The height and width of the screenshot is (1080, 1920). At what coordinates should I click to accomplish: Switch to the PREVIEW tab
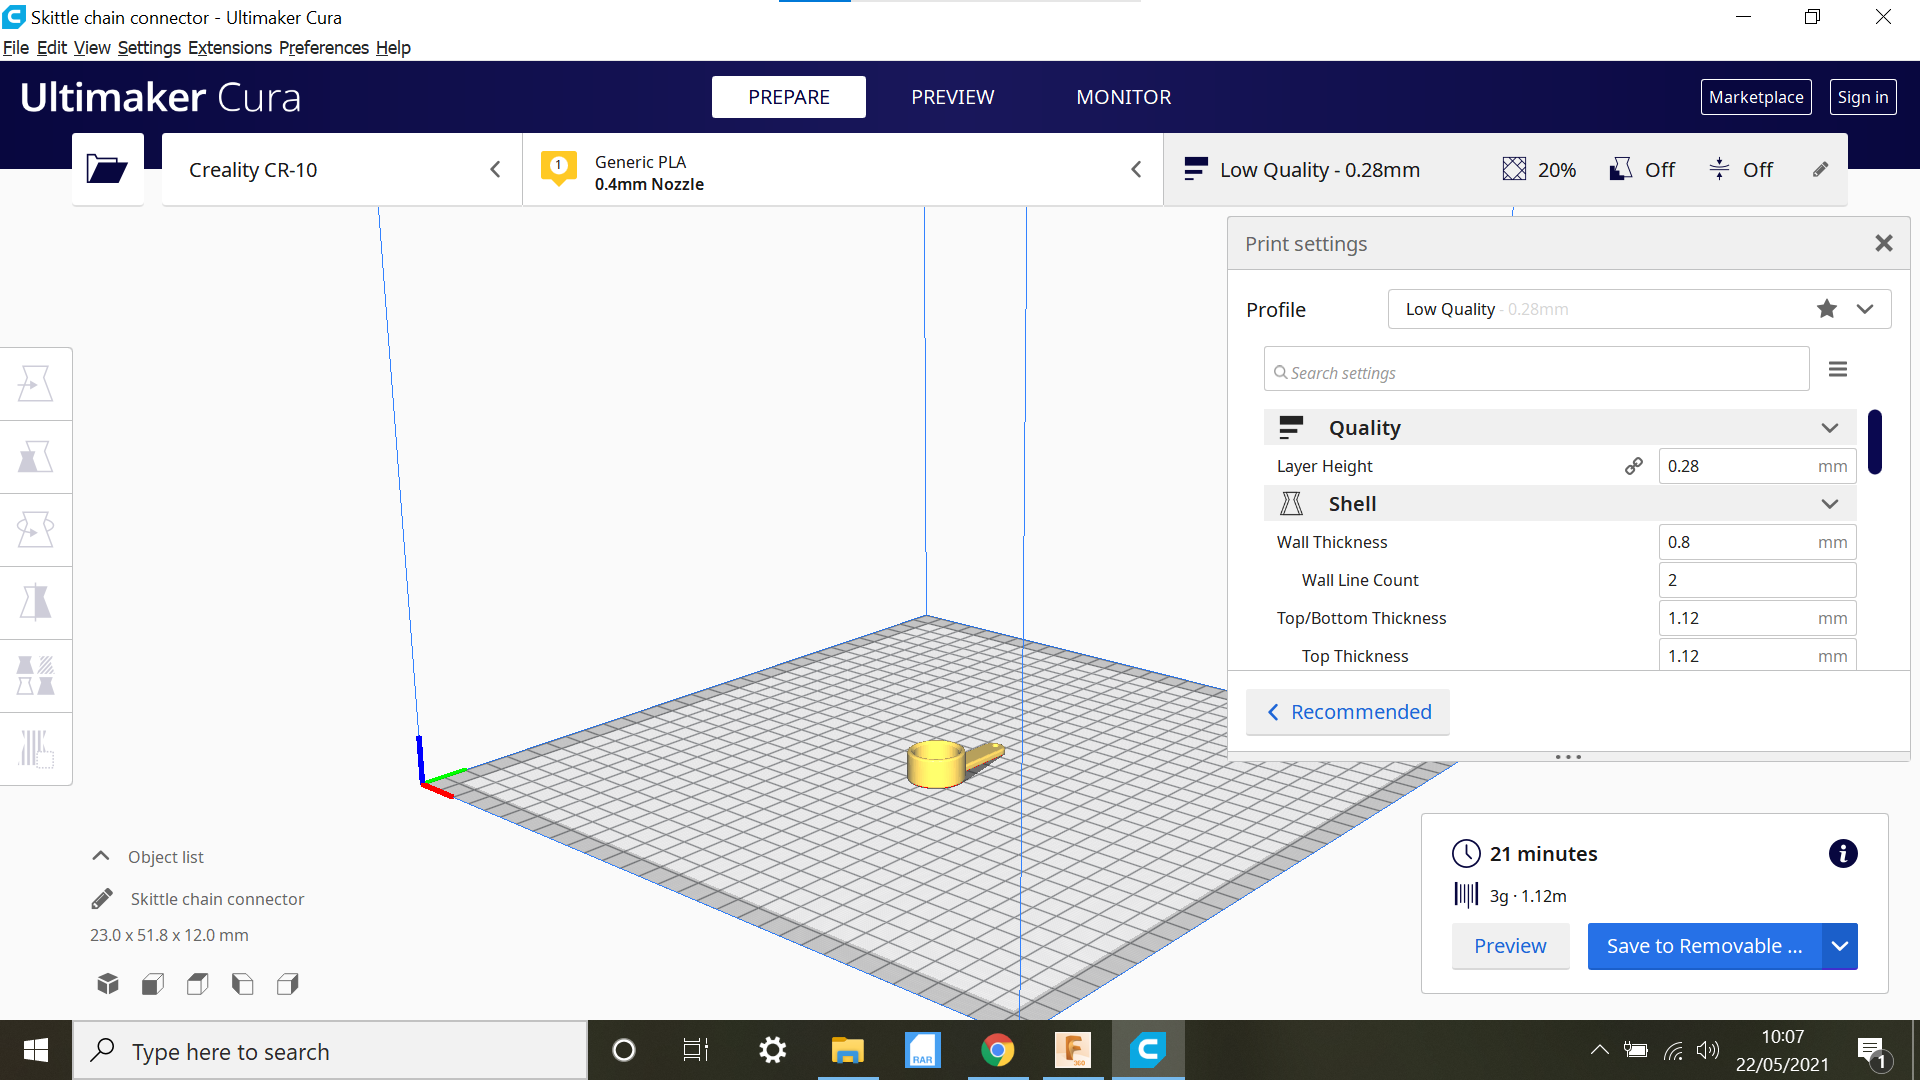952,97
